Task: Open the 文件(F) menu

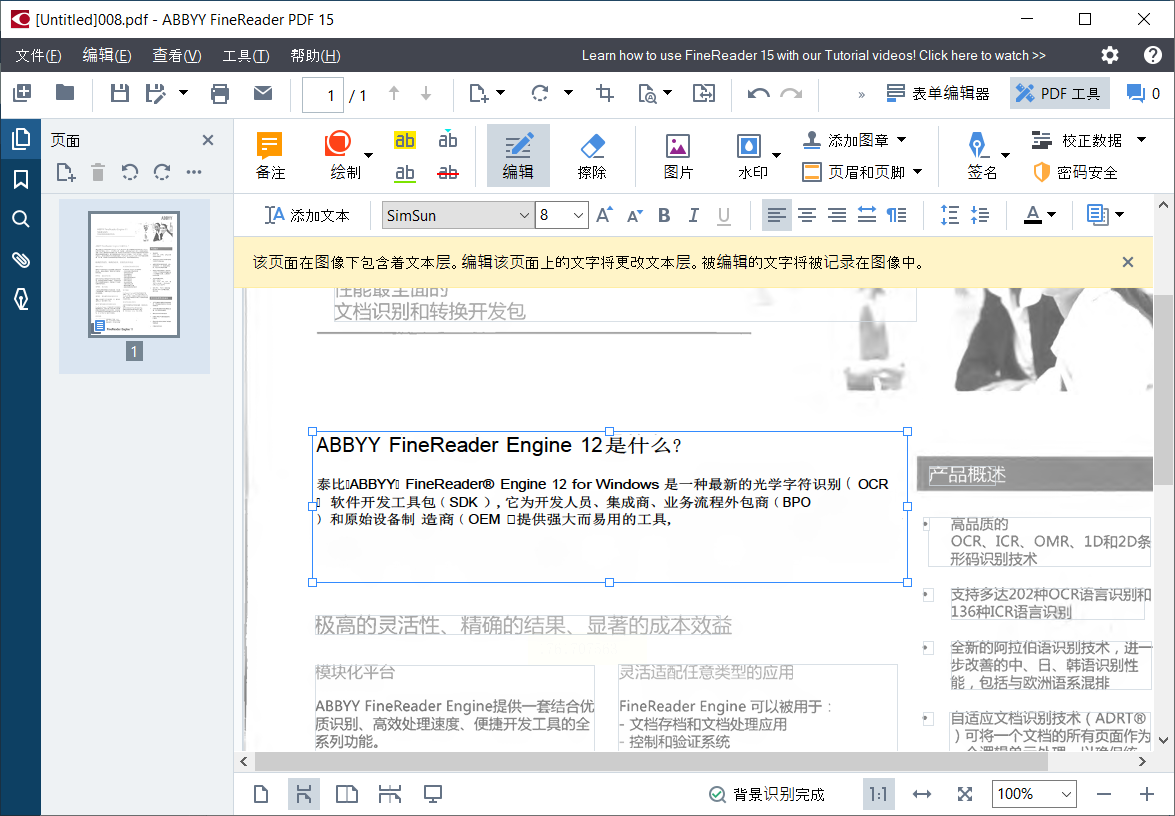Action: pos(38,56)
